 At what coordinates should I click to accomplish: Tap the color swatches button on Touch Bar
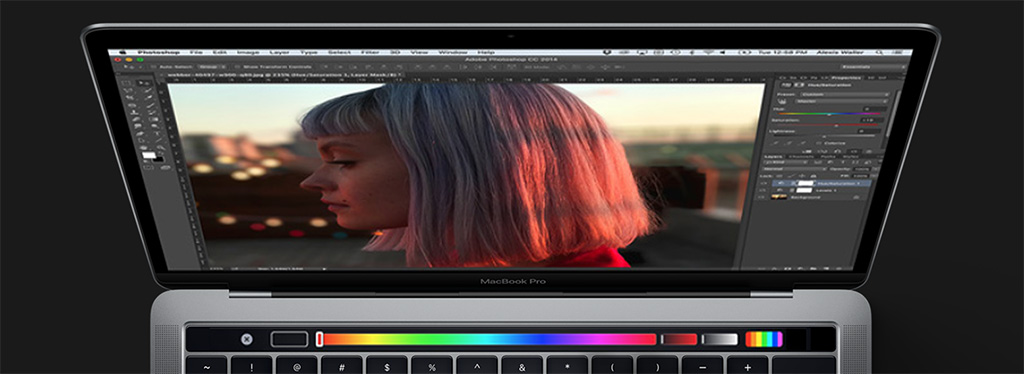(763, 339)
